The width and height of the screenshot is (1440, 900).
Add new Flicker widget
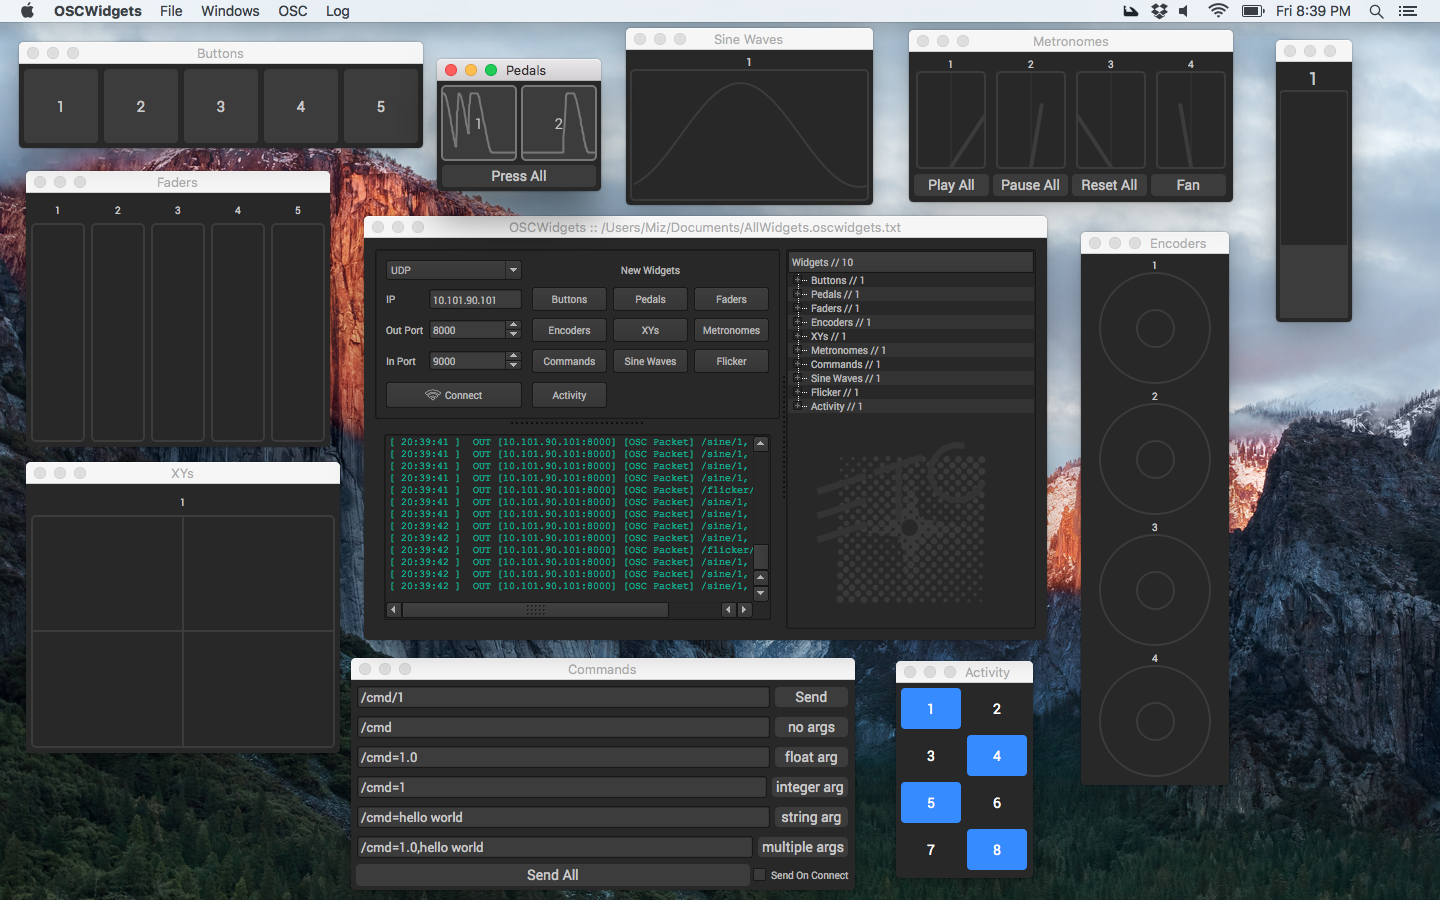[731, 361]
